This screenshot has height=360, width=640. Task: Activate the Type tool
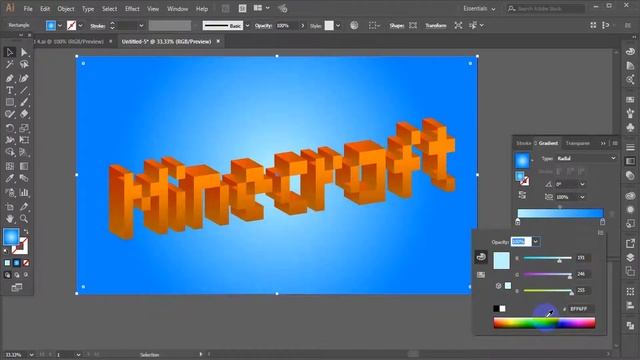click(10, 90)
